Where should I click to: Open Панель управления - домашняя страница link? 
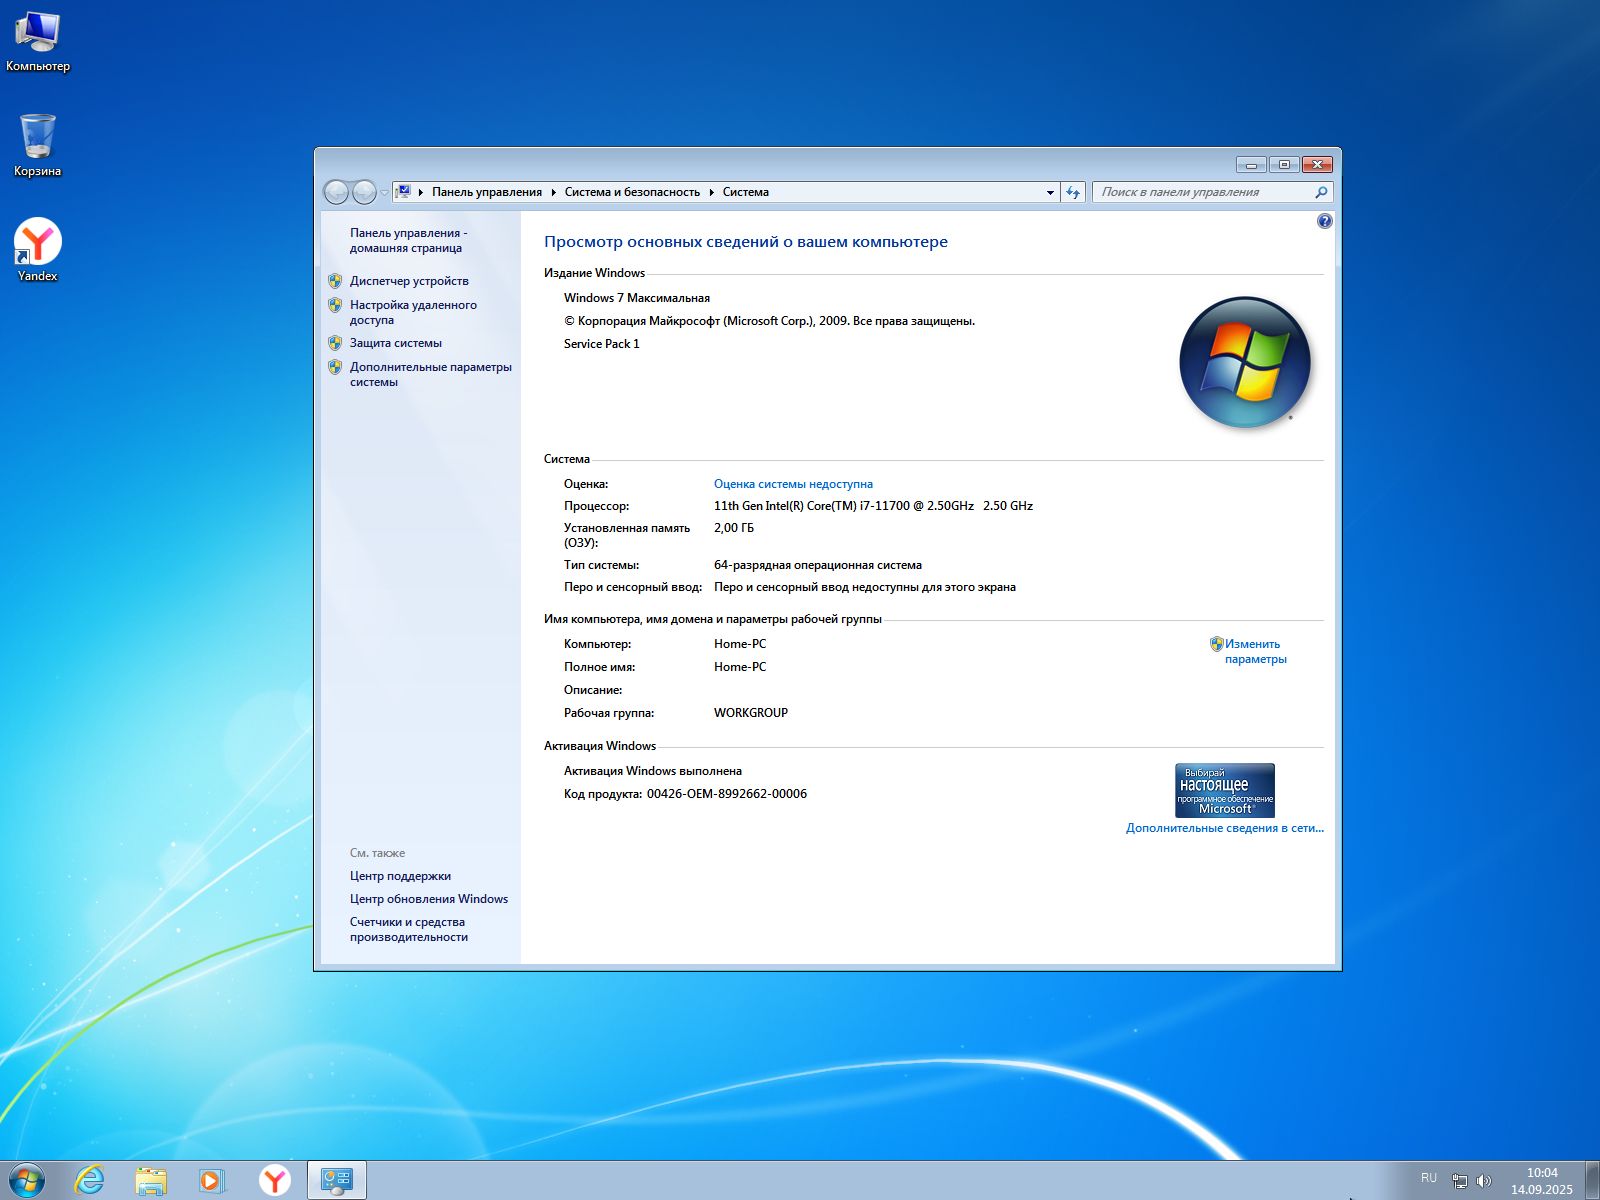click(408, 240)
